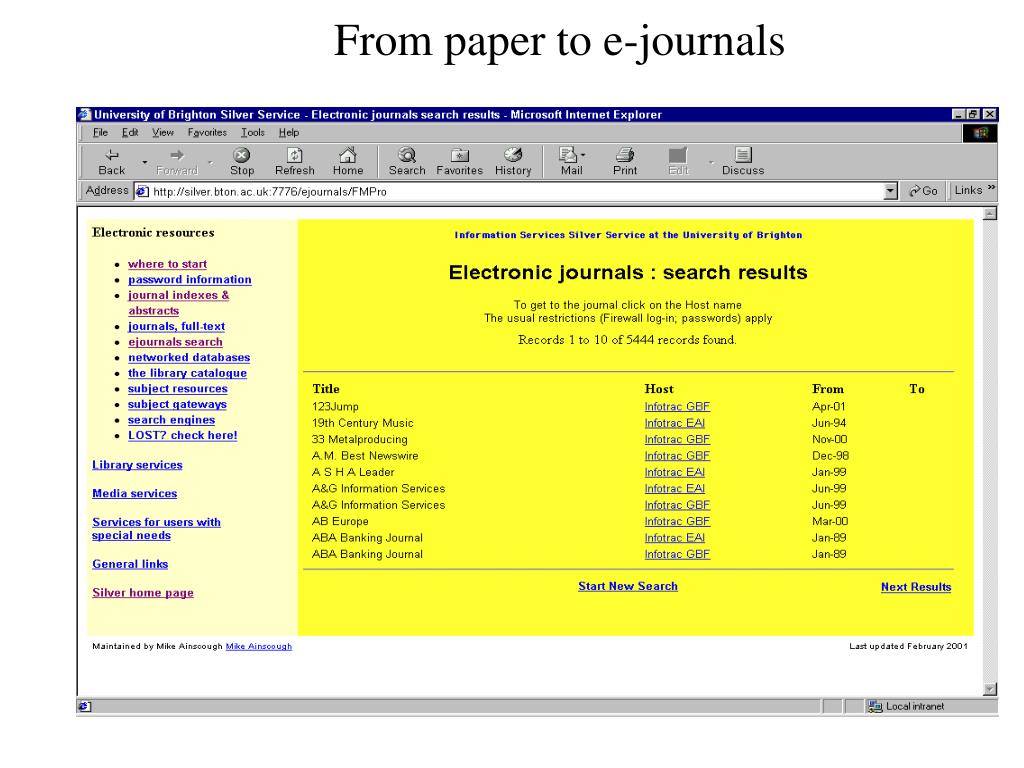
Task: Refresh the current page
Action: [x=295, y=161]
